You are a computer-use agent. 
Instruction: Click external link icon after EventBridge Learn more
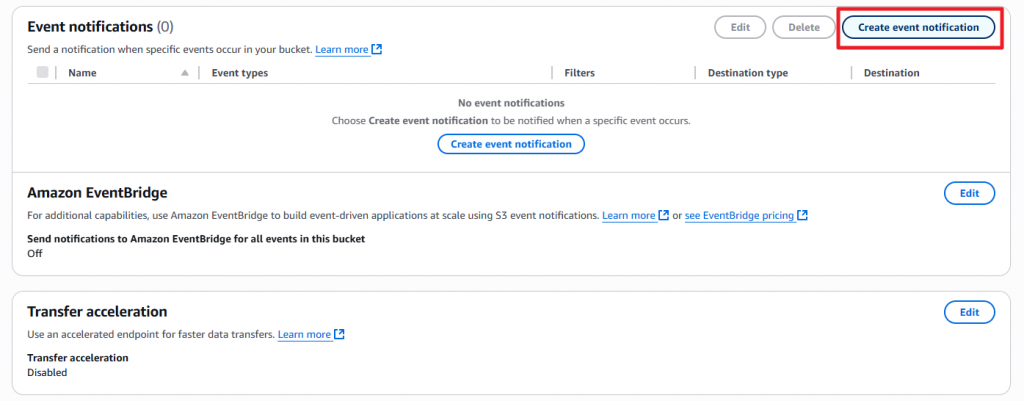point(664,216)
